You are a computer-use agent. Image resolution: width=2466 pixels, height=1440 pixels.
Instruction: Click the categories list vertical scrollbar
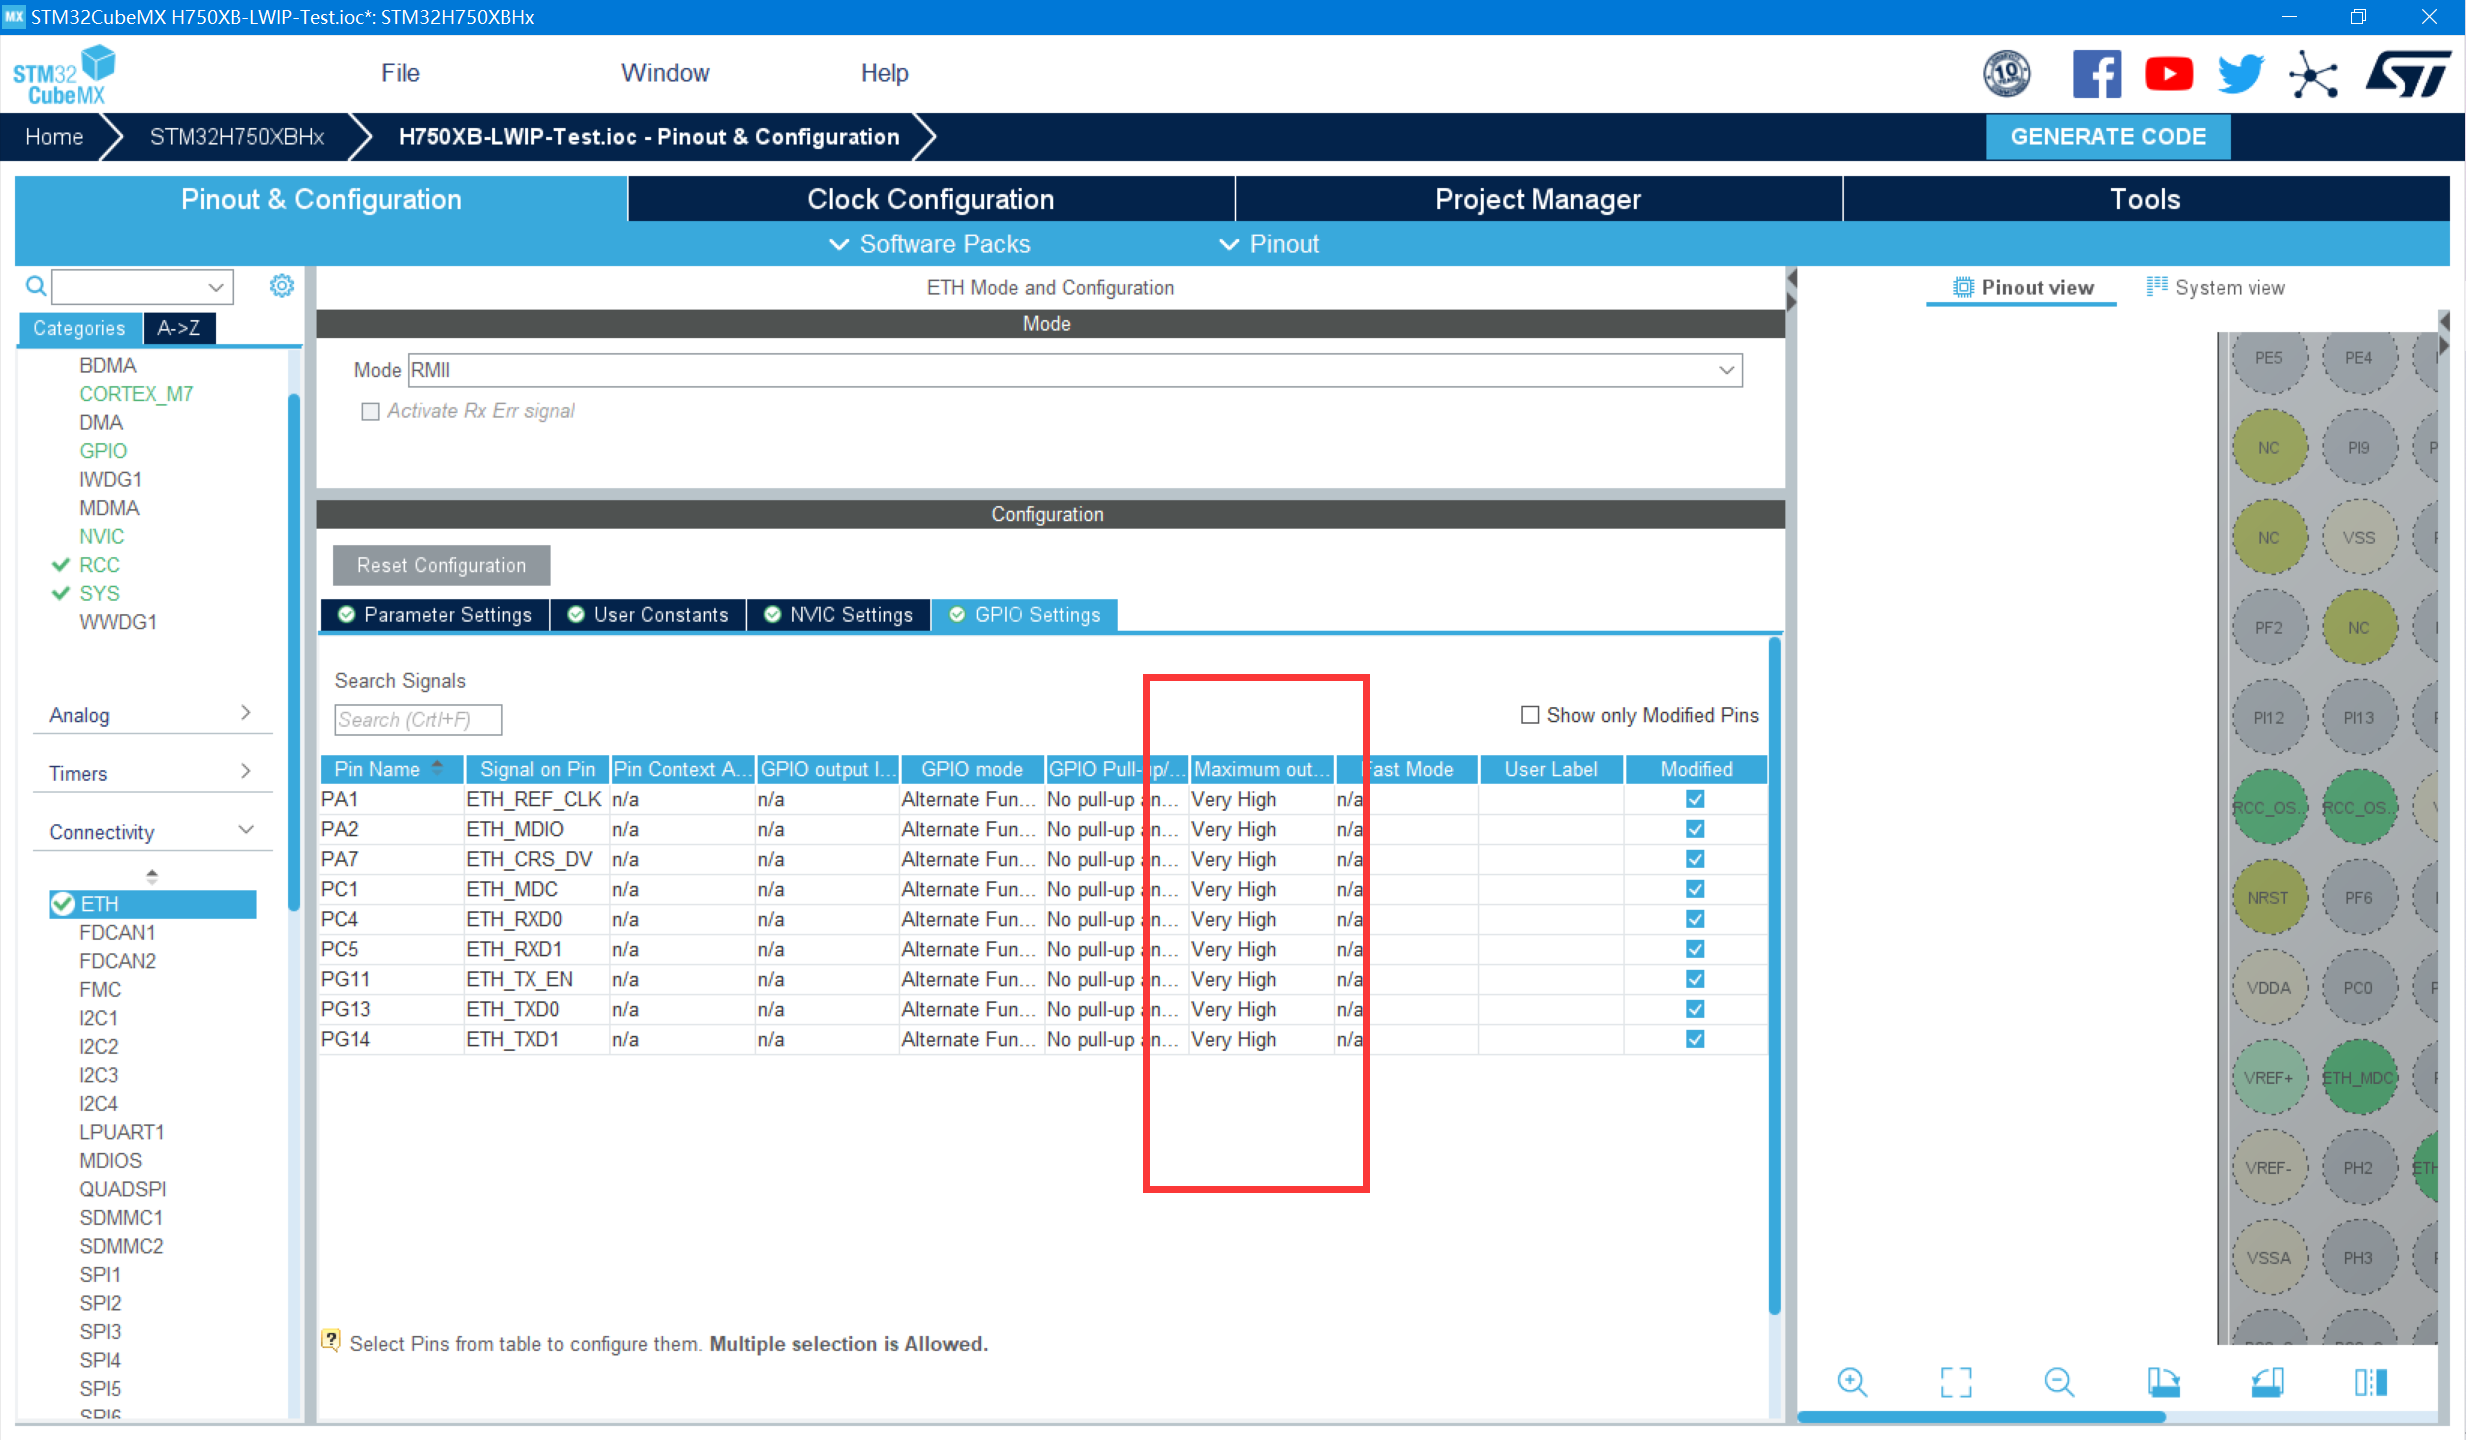294,650
